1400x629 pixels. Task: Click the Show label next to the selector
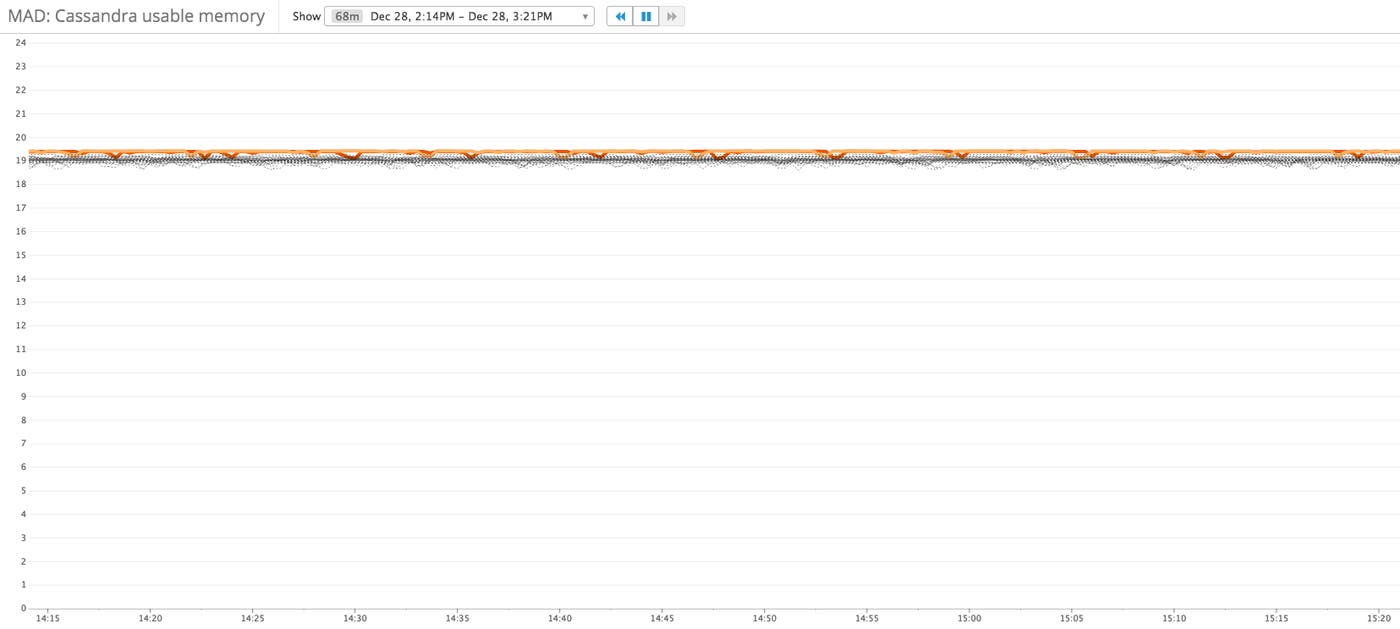[306, 16]
